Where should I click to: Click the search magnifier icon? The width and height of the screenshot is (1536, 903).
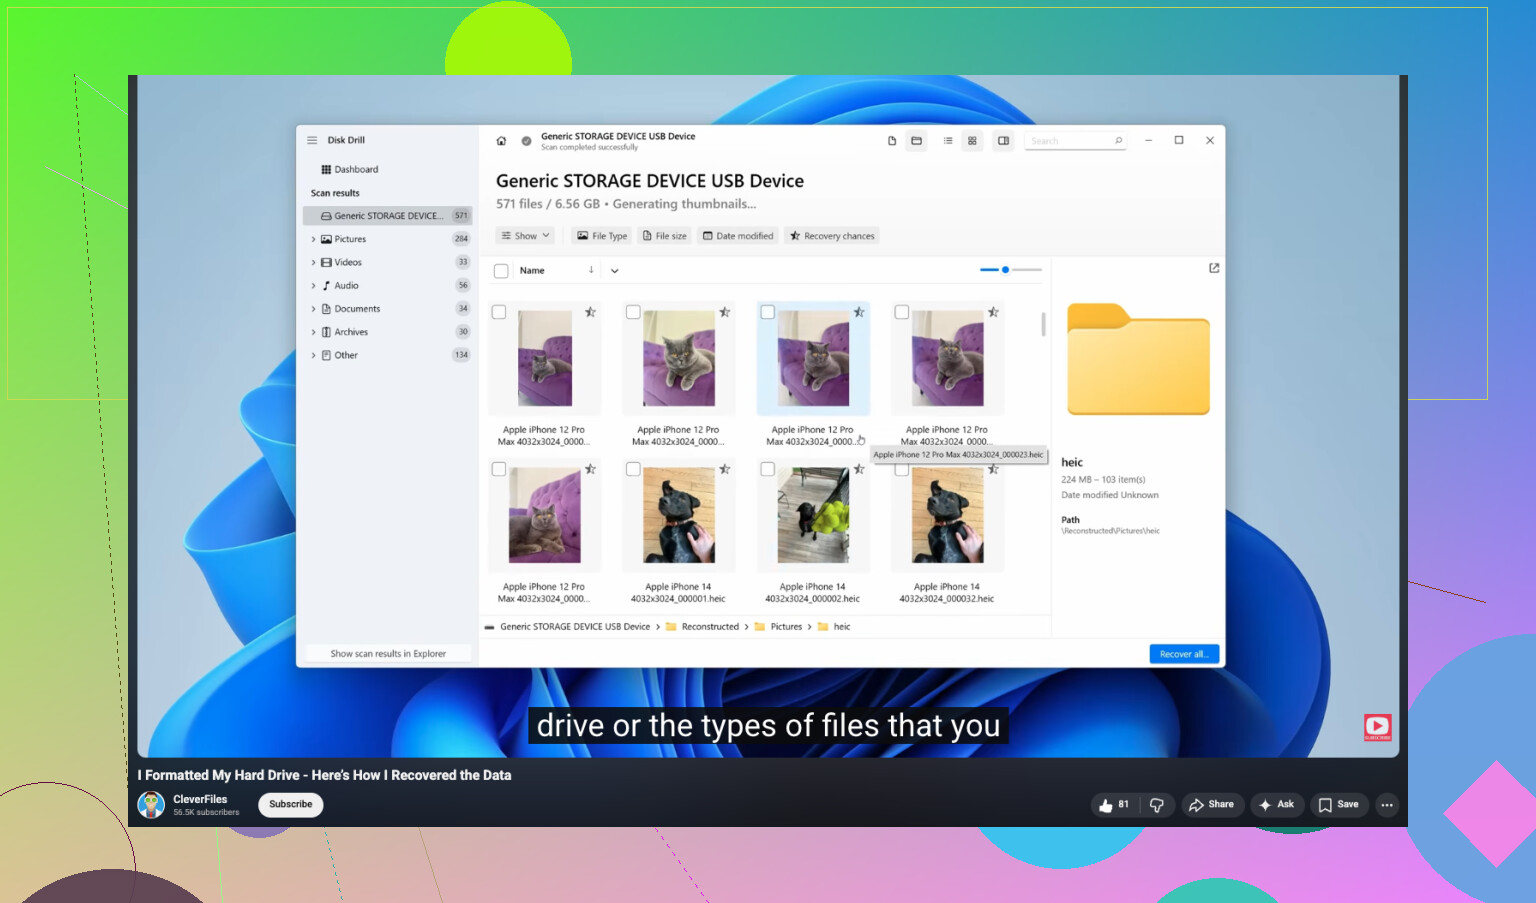[x=1118, y=141]
